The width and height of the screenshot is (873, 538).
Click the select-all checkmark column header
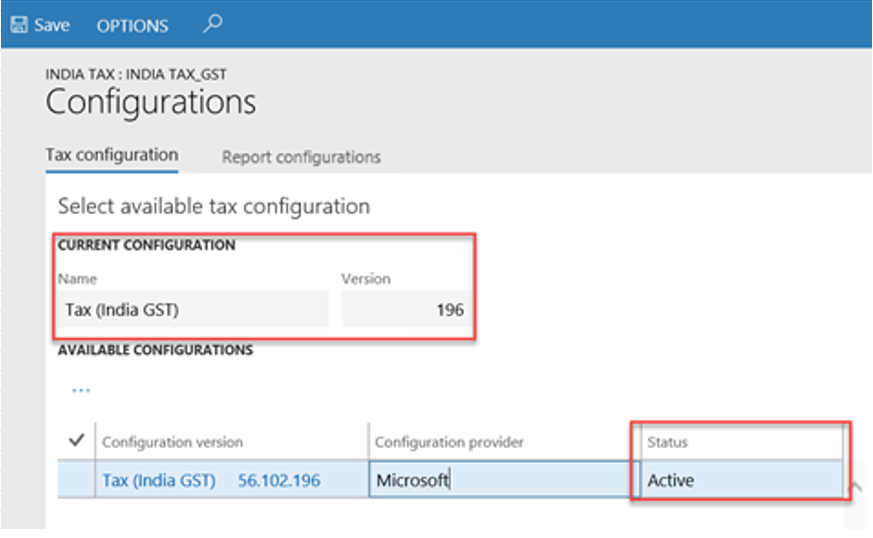pyautogui.click(x=78, y=441)
